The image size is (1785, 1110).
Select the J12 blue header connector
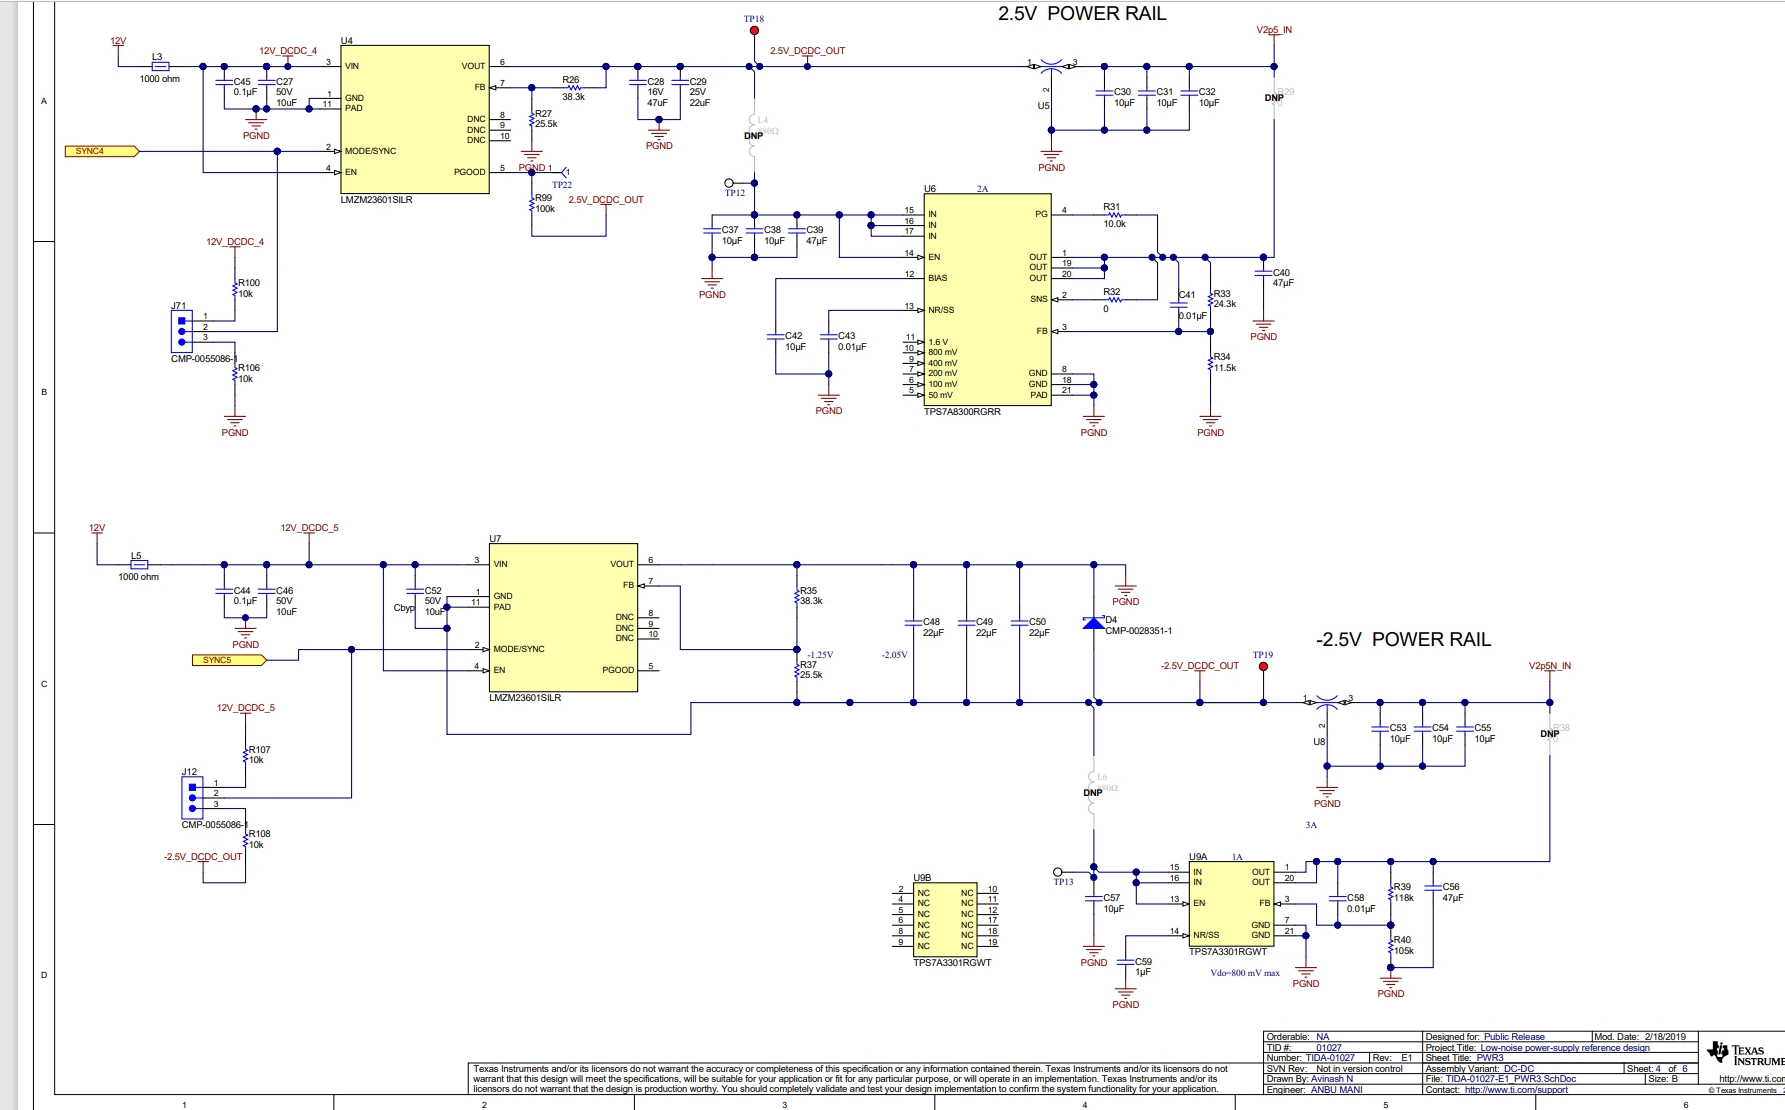tap(192, 798)
